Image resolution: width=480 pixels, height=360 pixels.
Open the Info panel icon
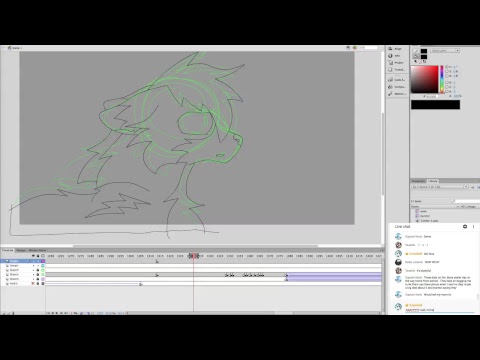click(390, 56)
